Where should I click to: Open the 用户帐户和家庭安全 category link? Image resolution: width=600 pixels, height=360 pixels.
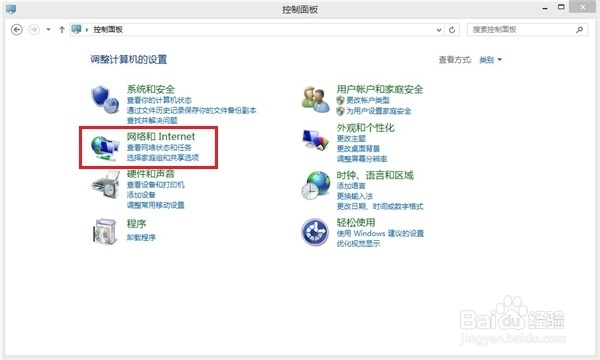click(380, 89)
